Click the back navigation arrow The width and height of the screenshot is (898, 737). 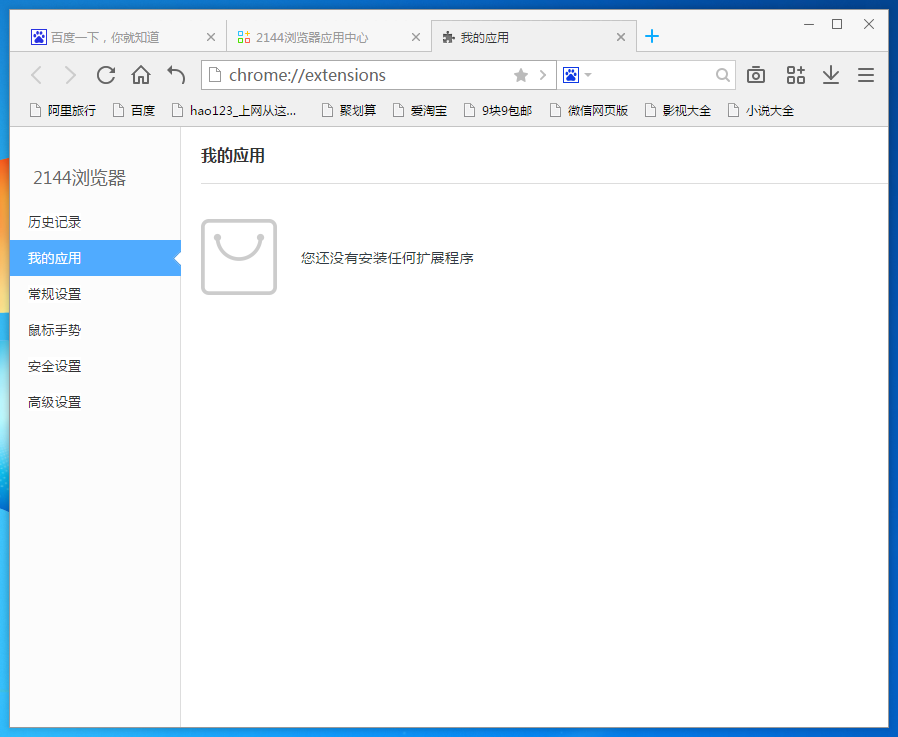point(36,74)
